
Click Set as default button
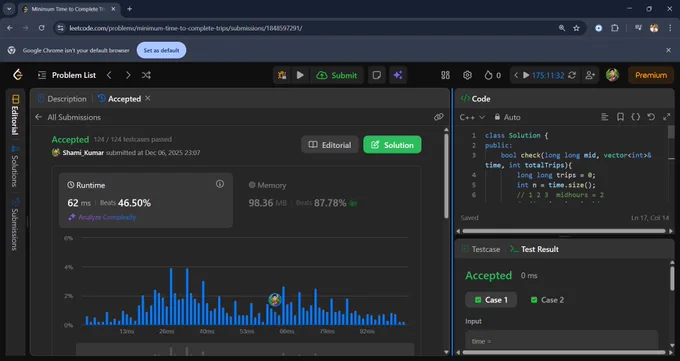pos(161,50)
